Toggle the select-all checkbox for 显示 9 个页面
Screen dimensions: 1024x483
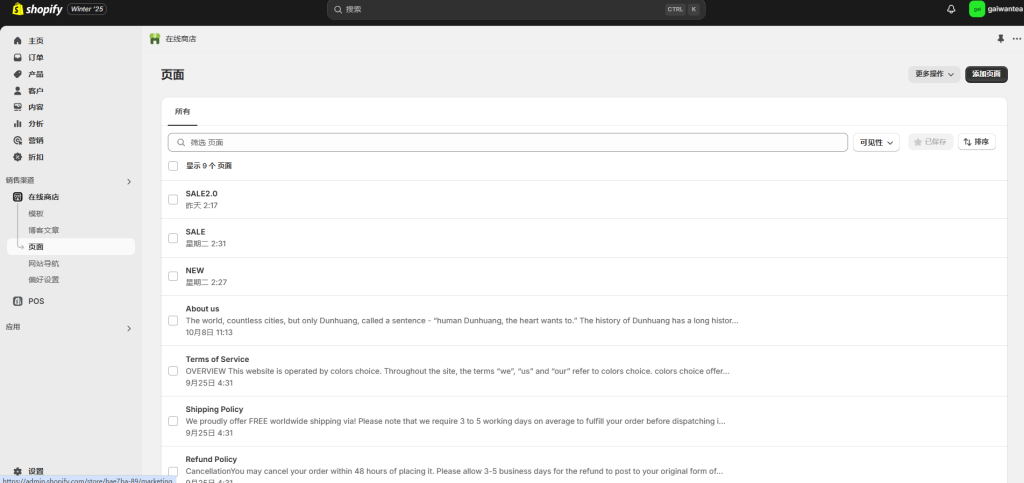[x=173, y=166]
